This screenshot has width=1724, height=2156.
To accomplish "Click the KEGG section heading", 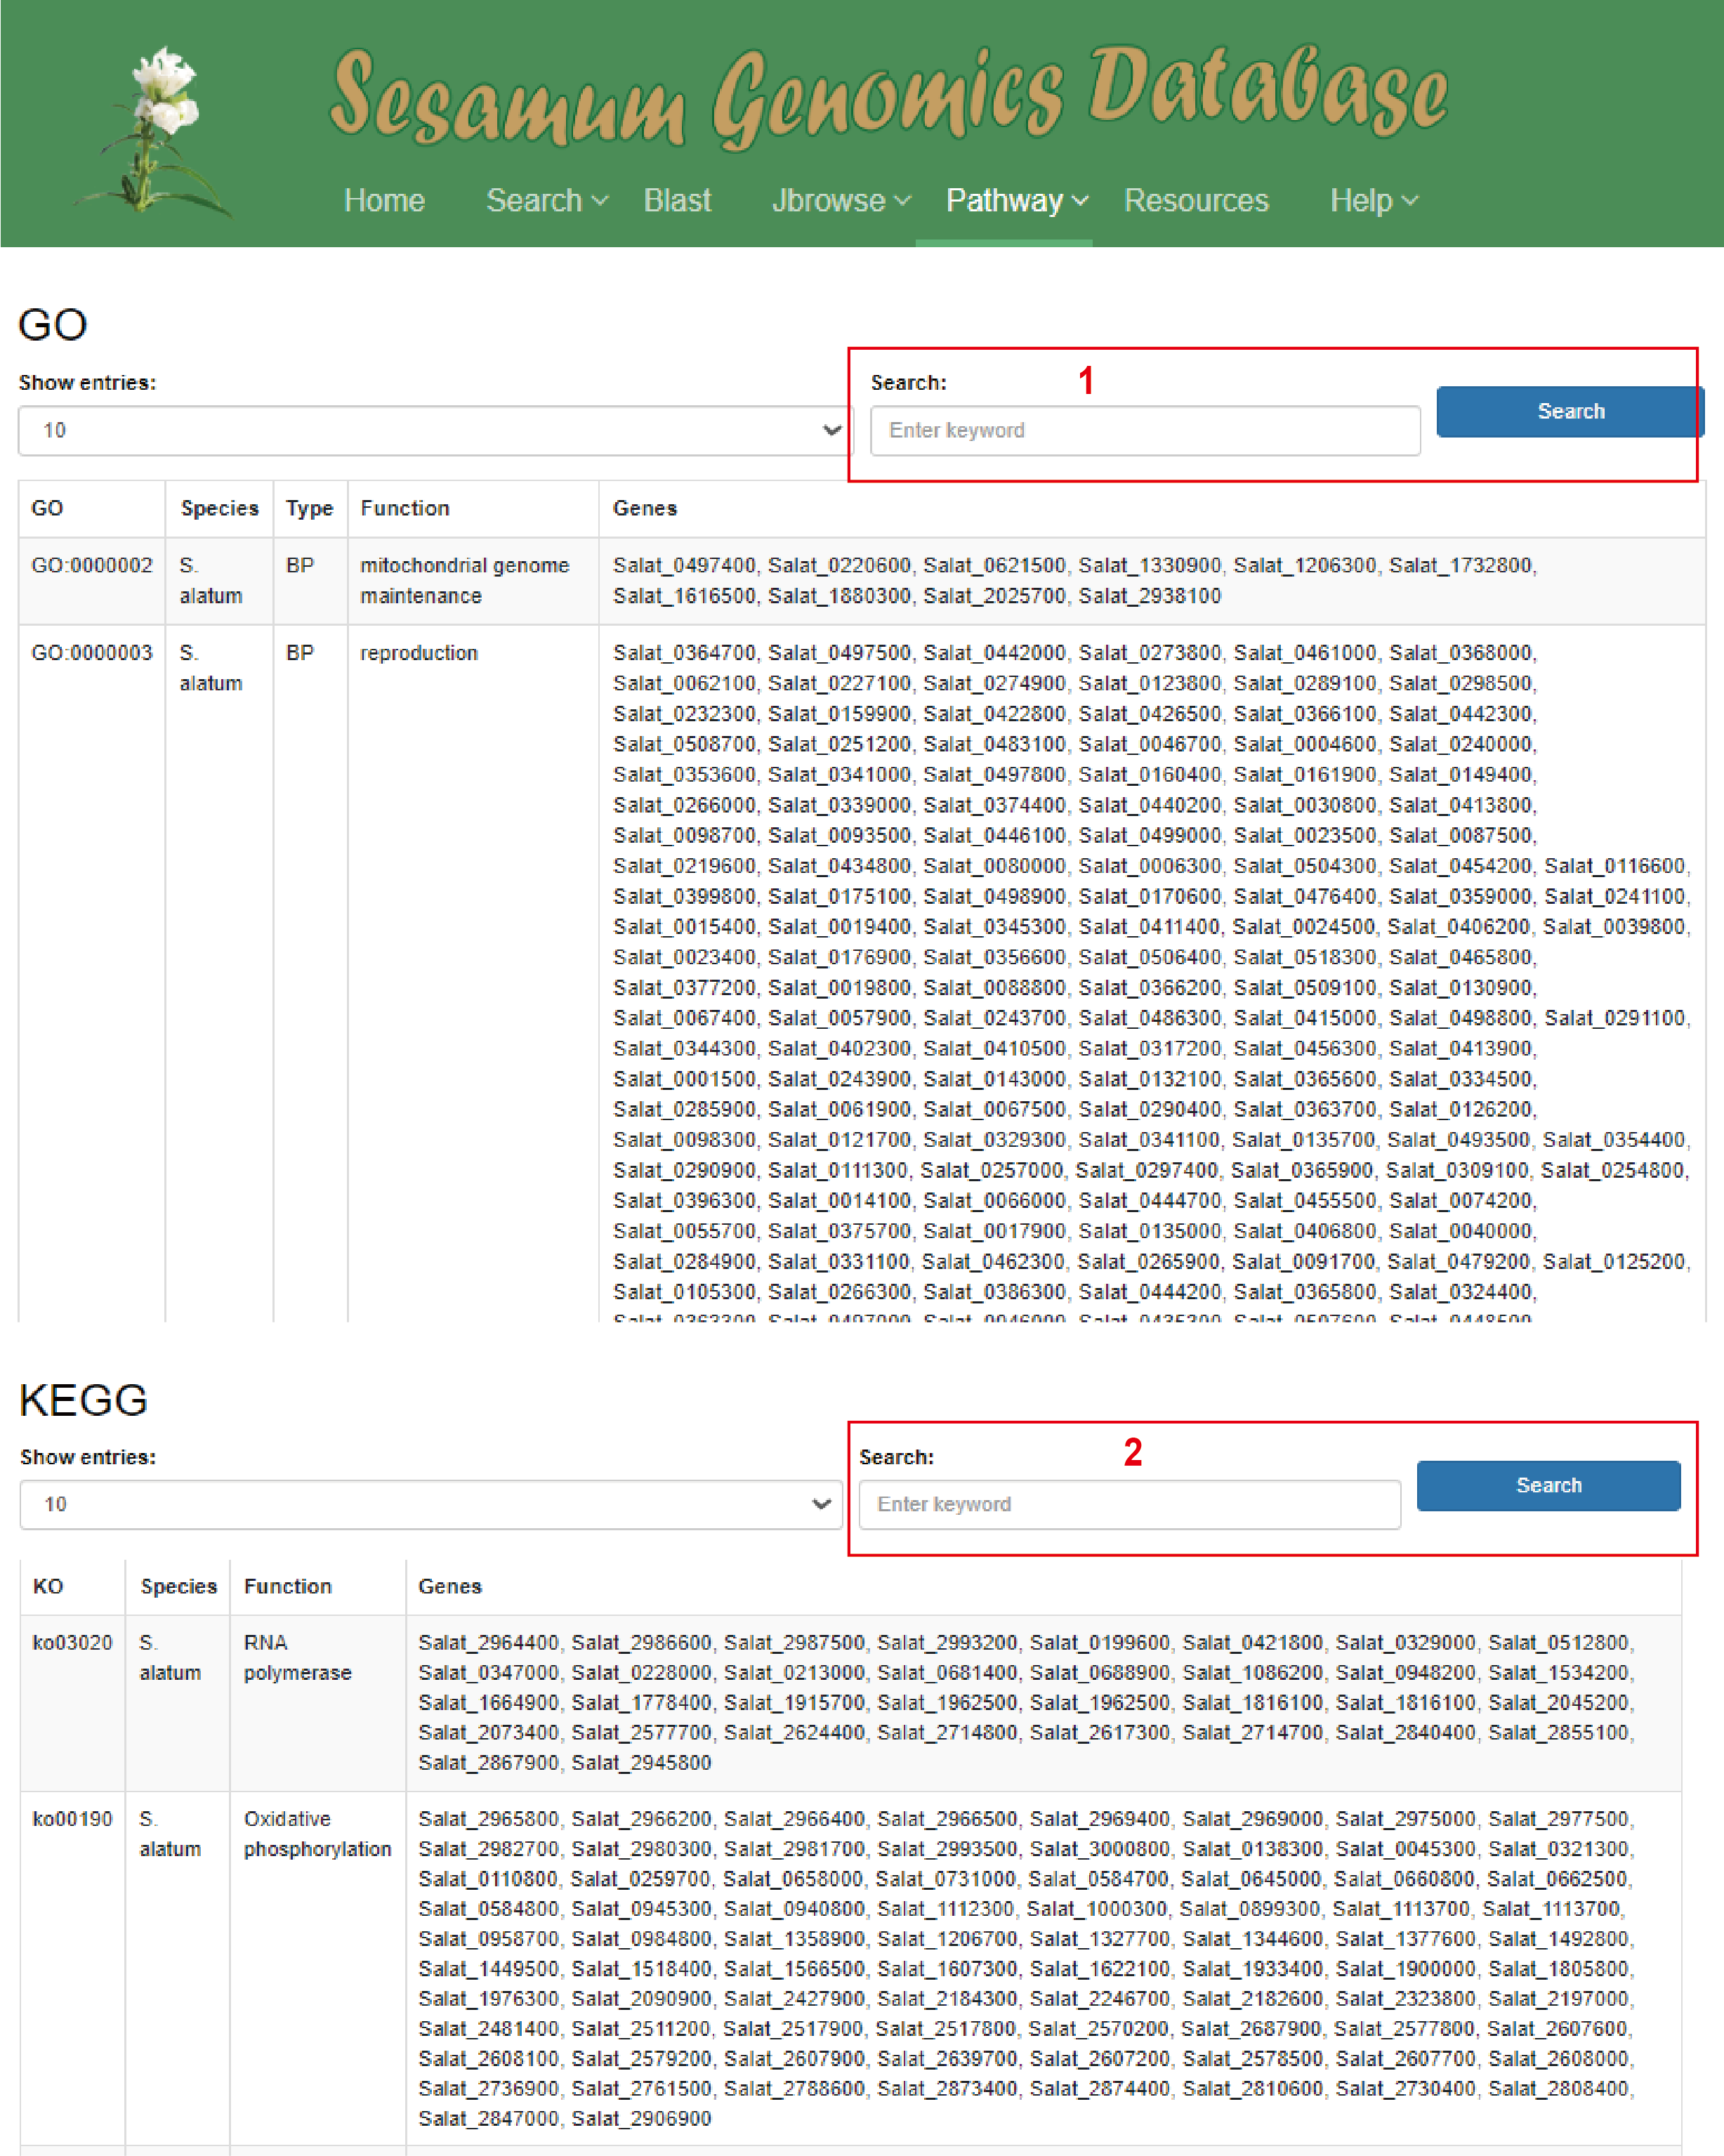I will coord(84,1400).
